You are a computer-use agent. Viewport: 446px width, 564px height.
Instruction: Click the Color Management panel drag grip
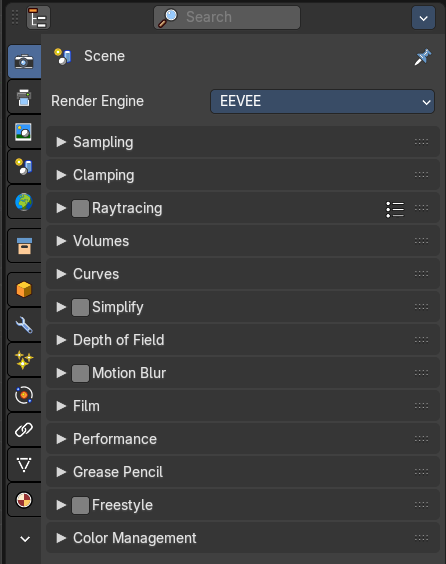click(421, 538)
